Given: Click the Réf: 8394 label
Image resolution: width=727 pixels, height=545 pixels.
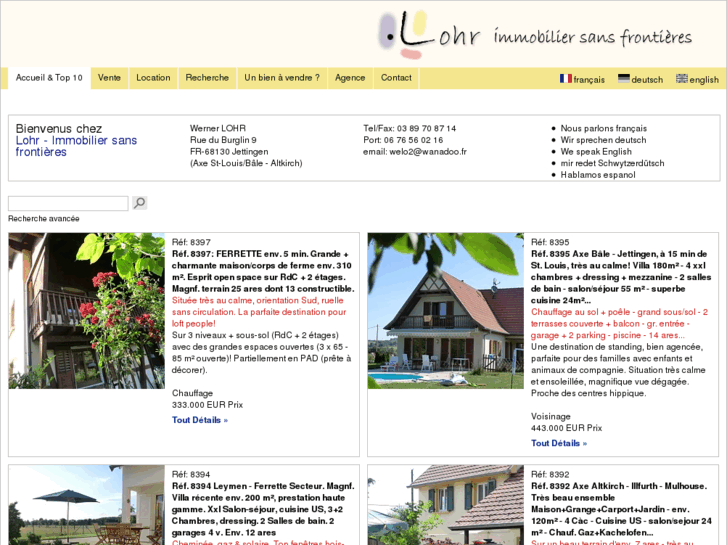Looking at the screenshot, I should coord(191,474).
